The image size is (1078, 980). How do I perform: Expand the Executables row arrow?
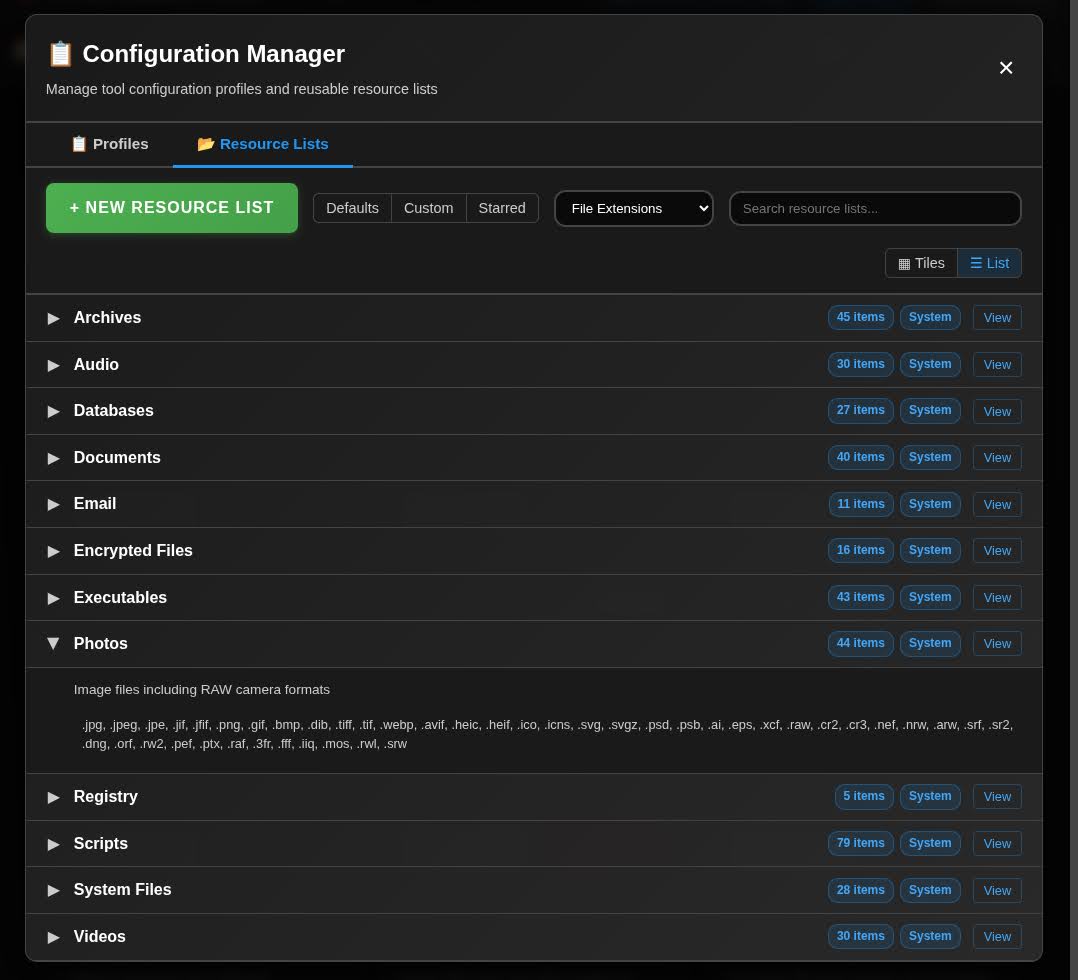click(53, 598)
